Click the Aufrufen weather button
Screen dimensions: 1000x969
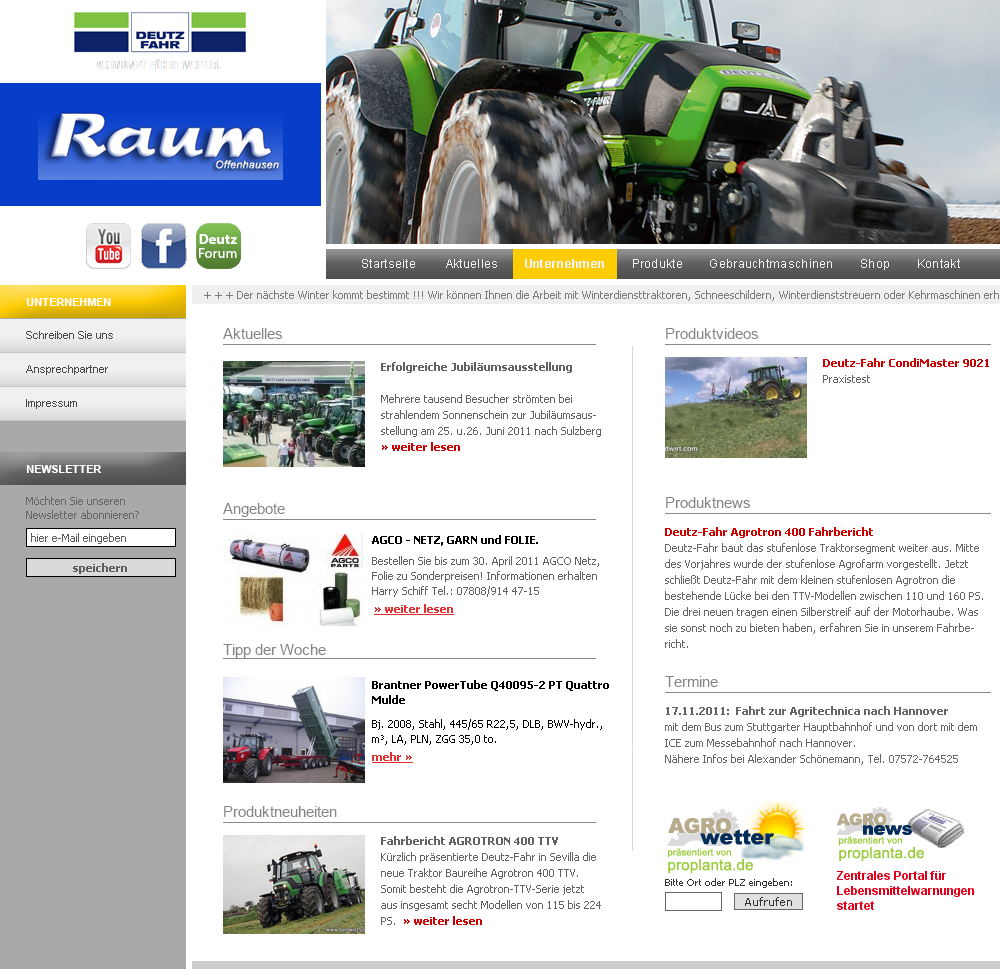[x=768, y=902]
